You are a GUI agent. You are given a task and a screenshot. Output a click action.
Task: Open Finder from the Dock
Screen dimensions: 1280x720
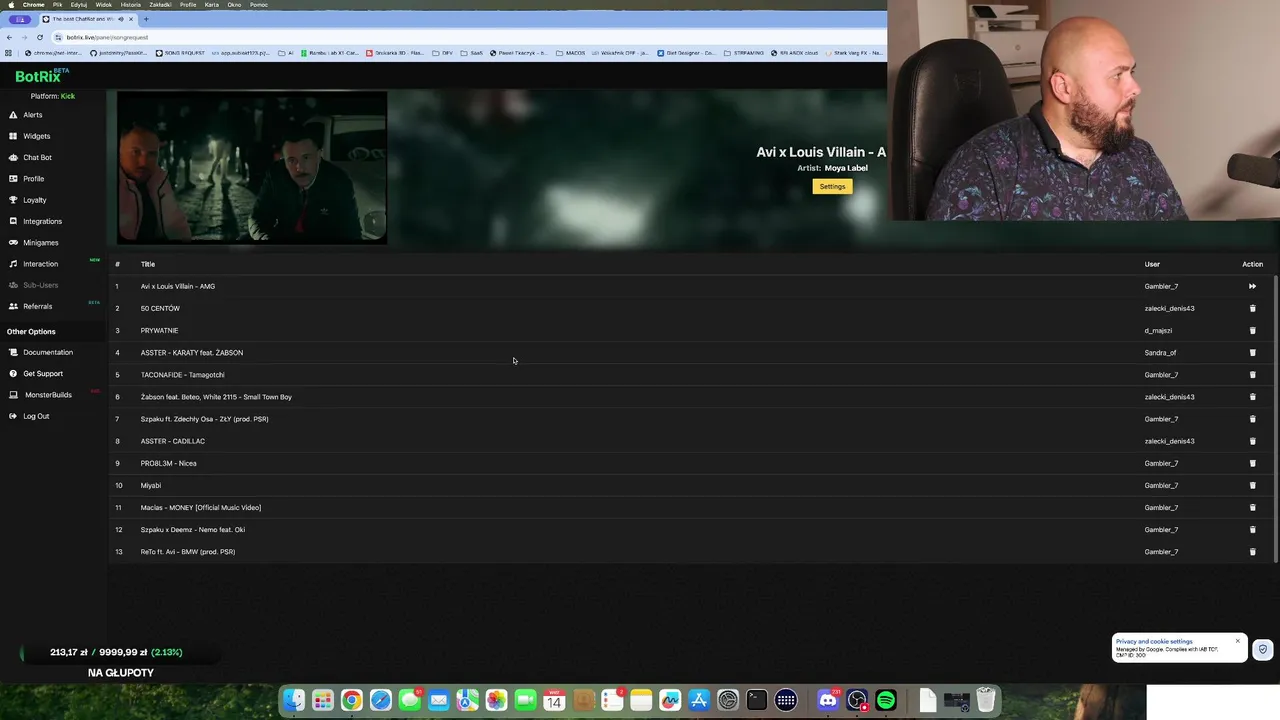pyautogui.click(x=293, y=701)
